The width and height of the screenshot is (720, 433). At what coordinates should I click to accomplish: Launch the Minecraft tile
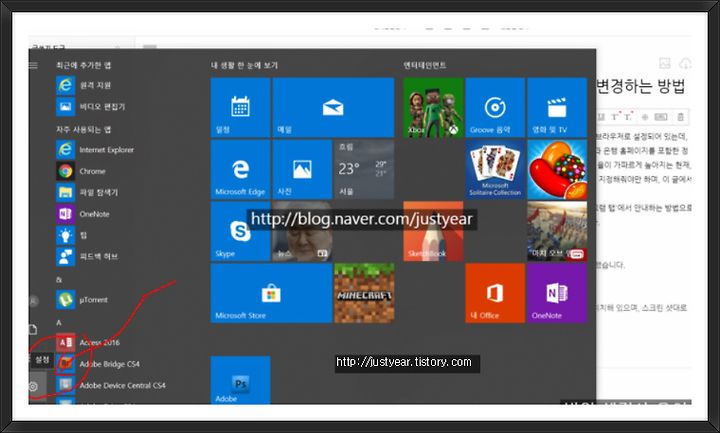364,293
